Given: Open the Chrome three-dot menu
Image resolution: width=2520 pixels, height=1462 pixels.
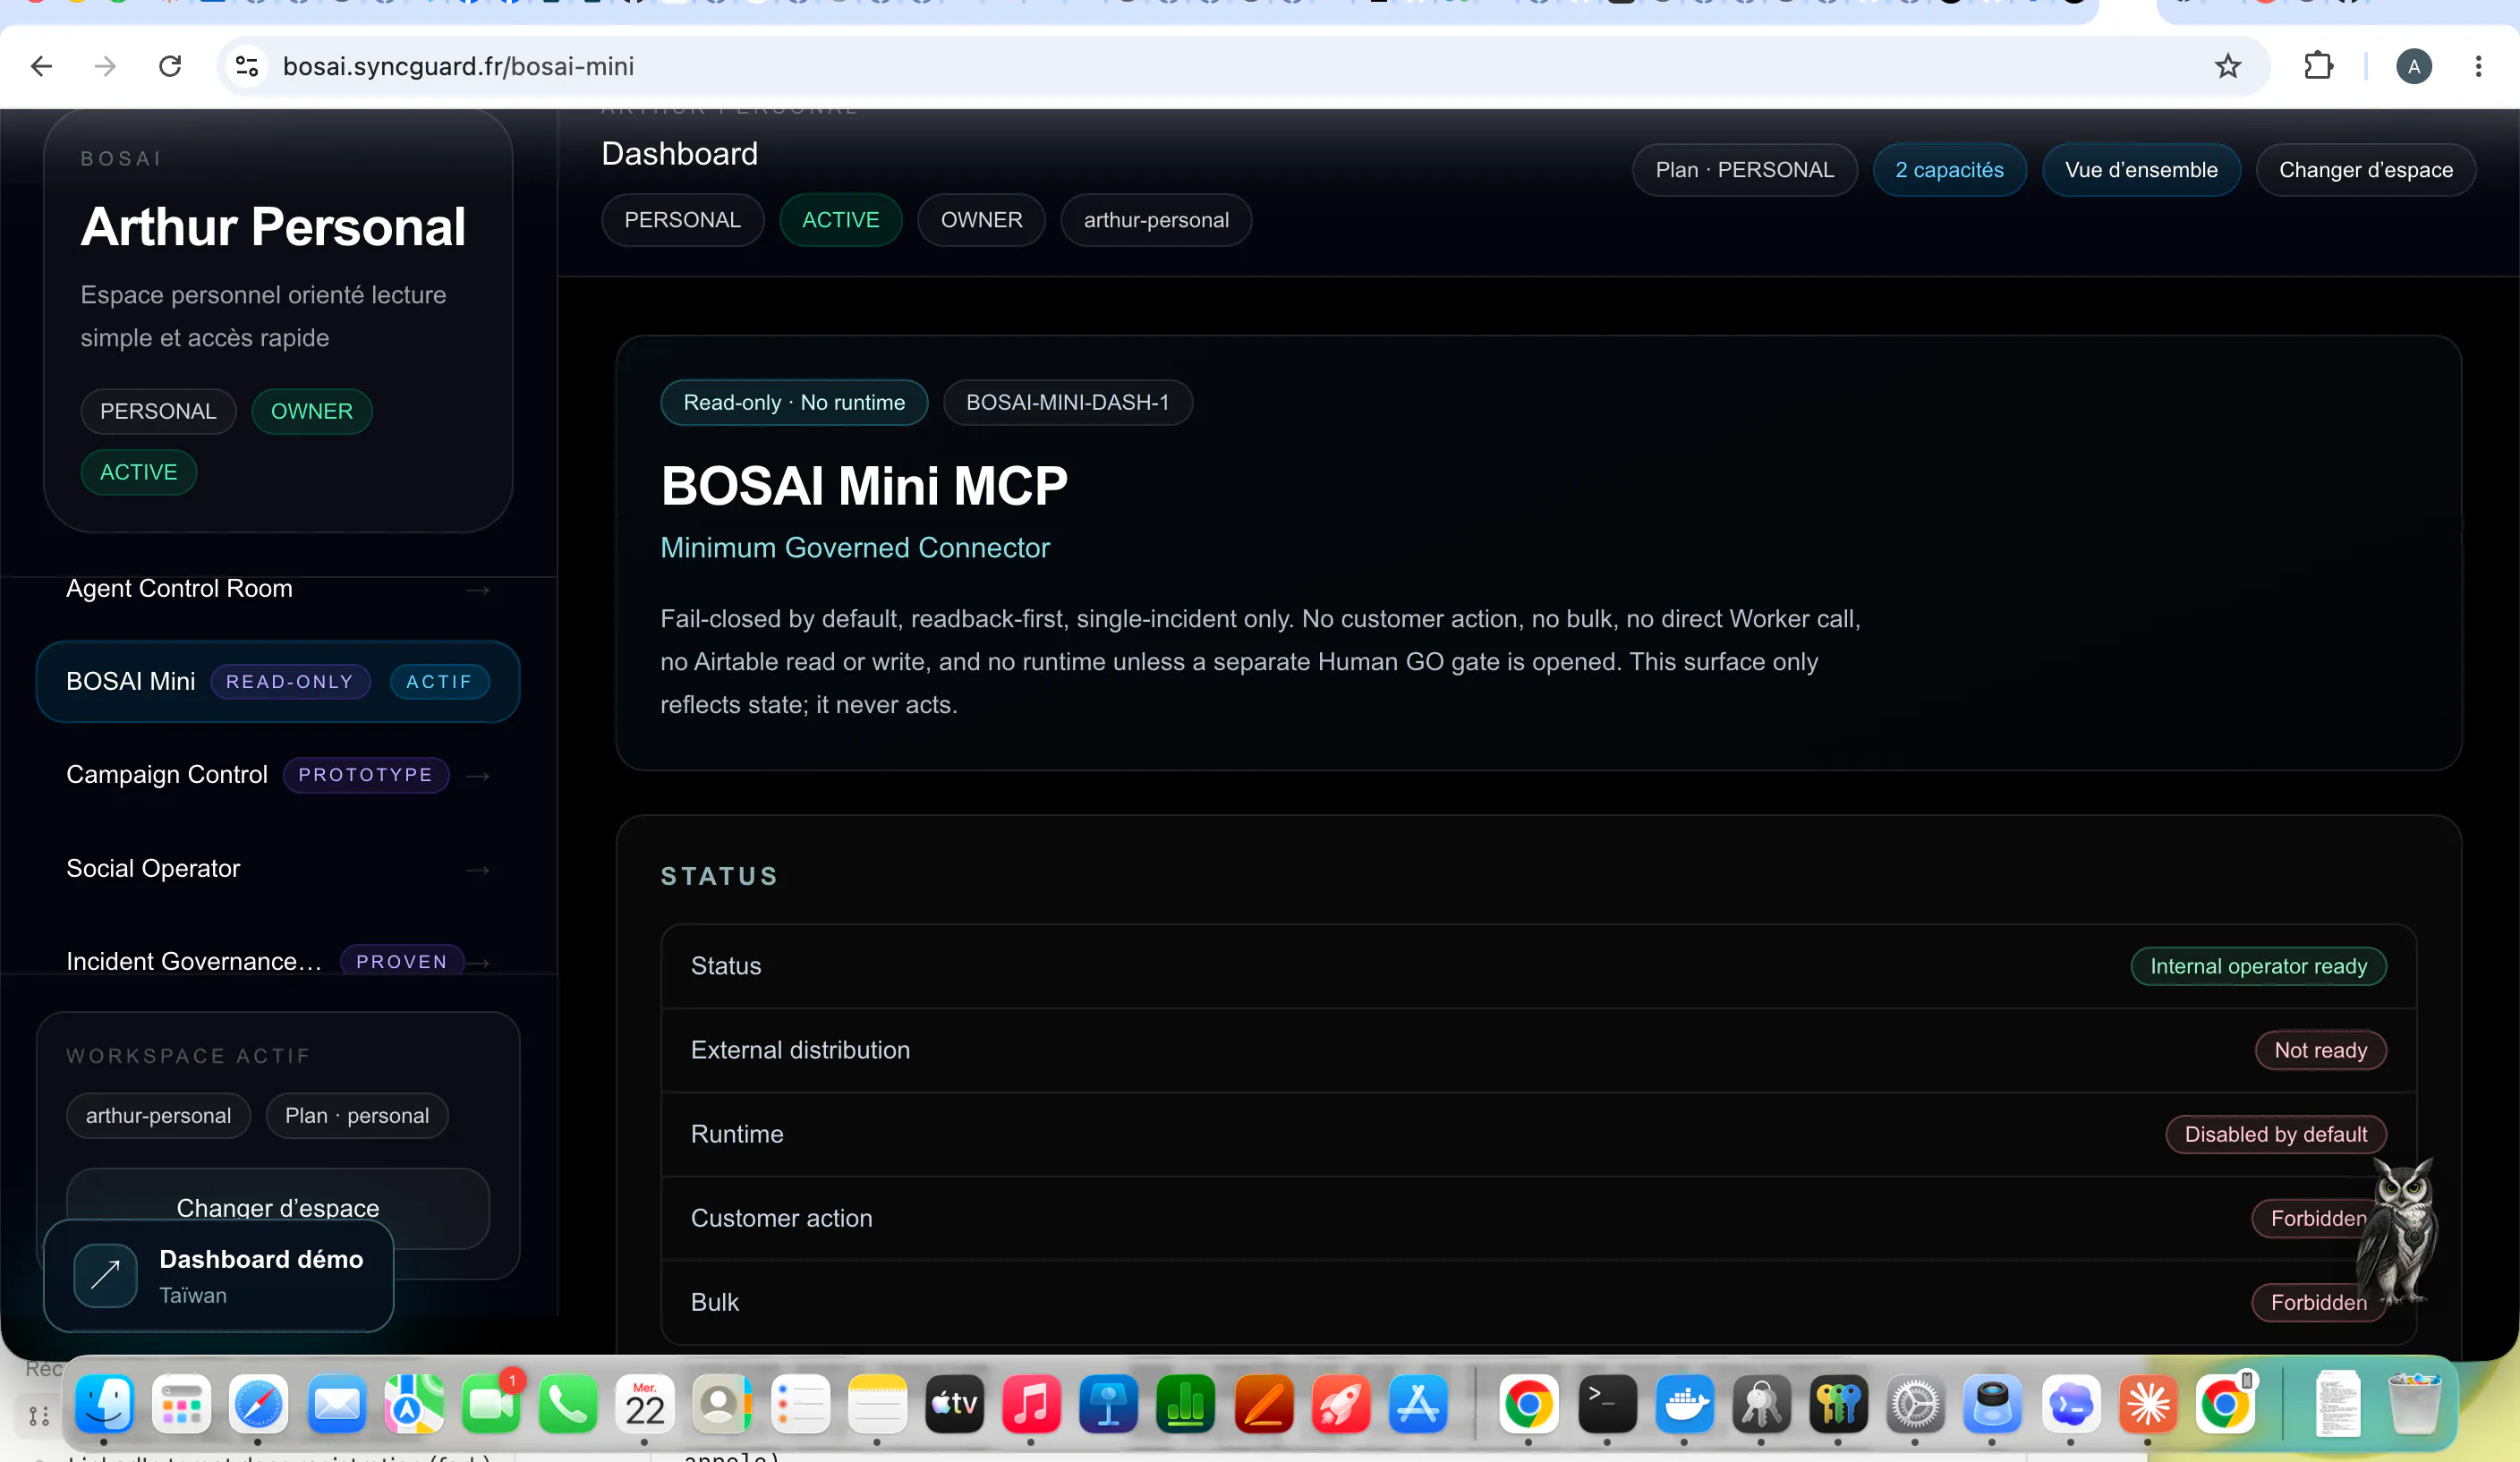Looking at the screenshot, I should pos(2478,67).
